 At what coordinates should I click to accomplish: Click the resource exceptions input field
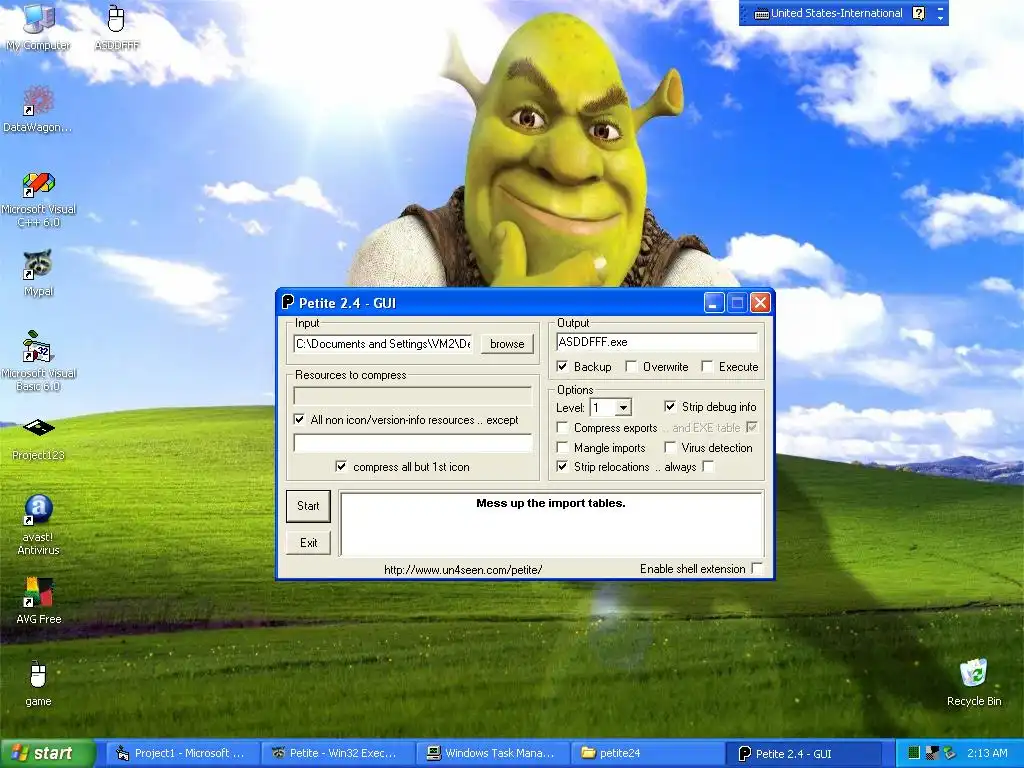pos(413,443)
